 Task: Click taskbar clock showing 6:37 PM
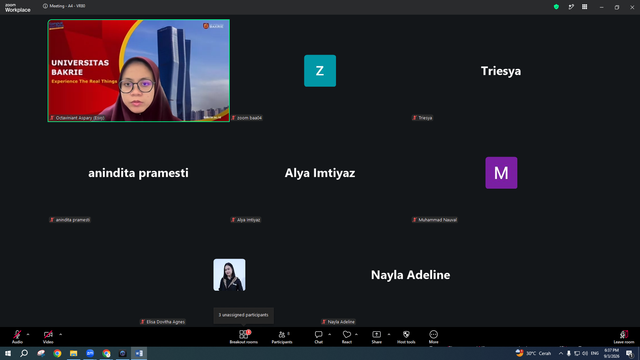pyautogui.click(x=611, y=353)
